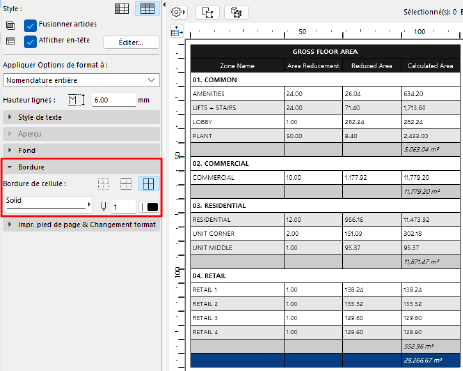This screenshot has height=371, width=463.
Task: Click the Calculated Area column header
Action: coord(431,66)
